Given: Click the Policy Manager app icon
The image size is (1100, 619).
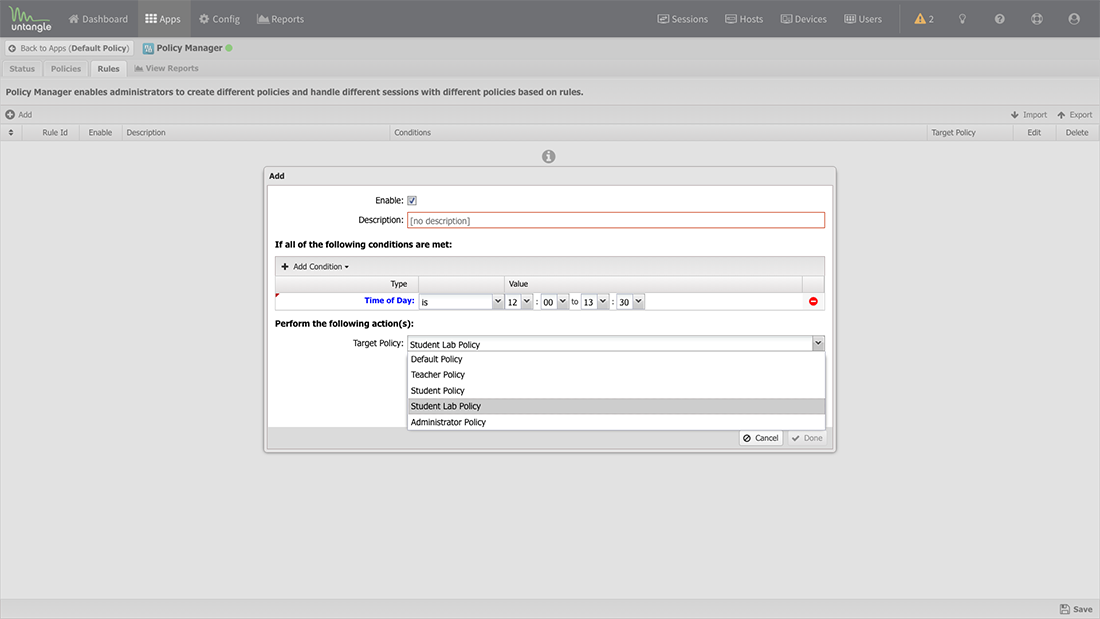Looking at the screenshot, I should click(148, 48).
